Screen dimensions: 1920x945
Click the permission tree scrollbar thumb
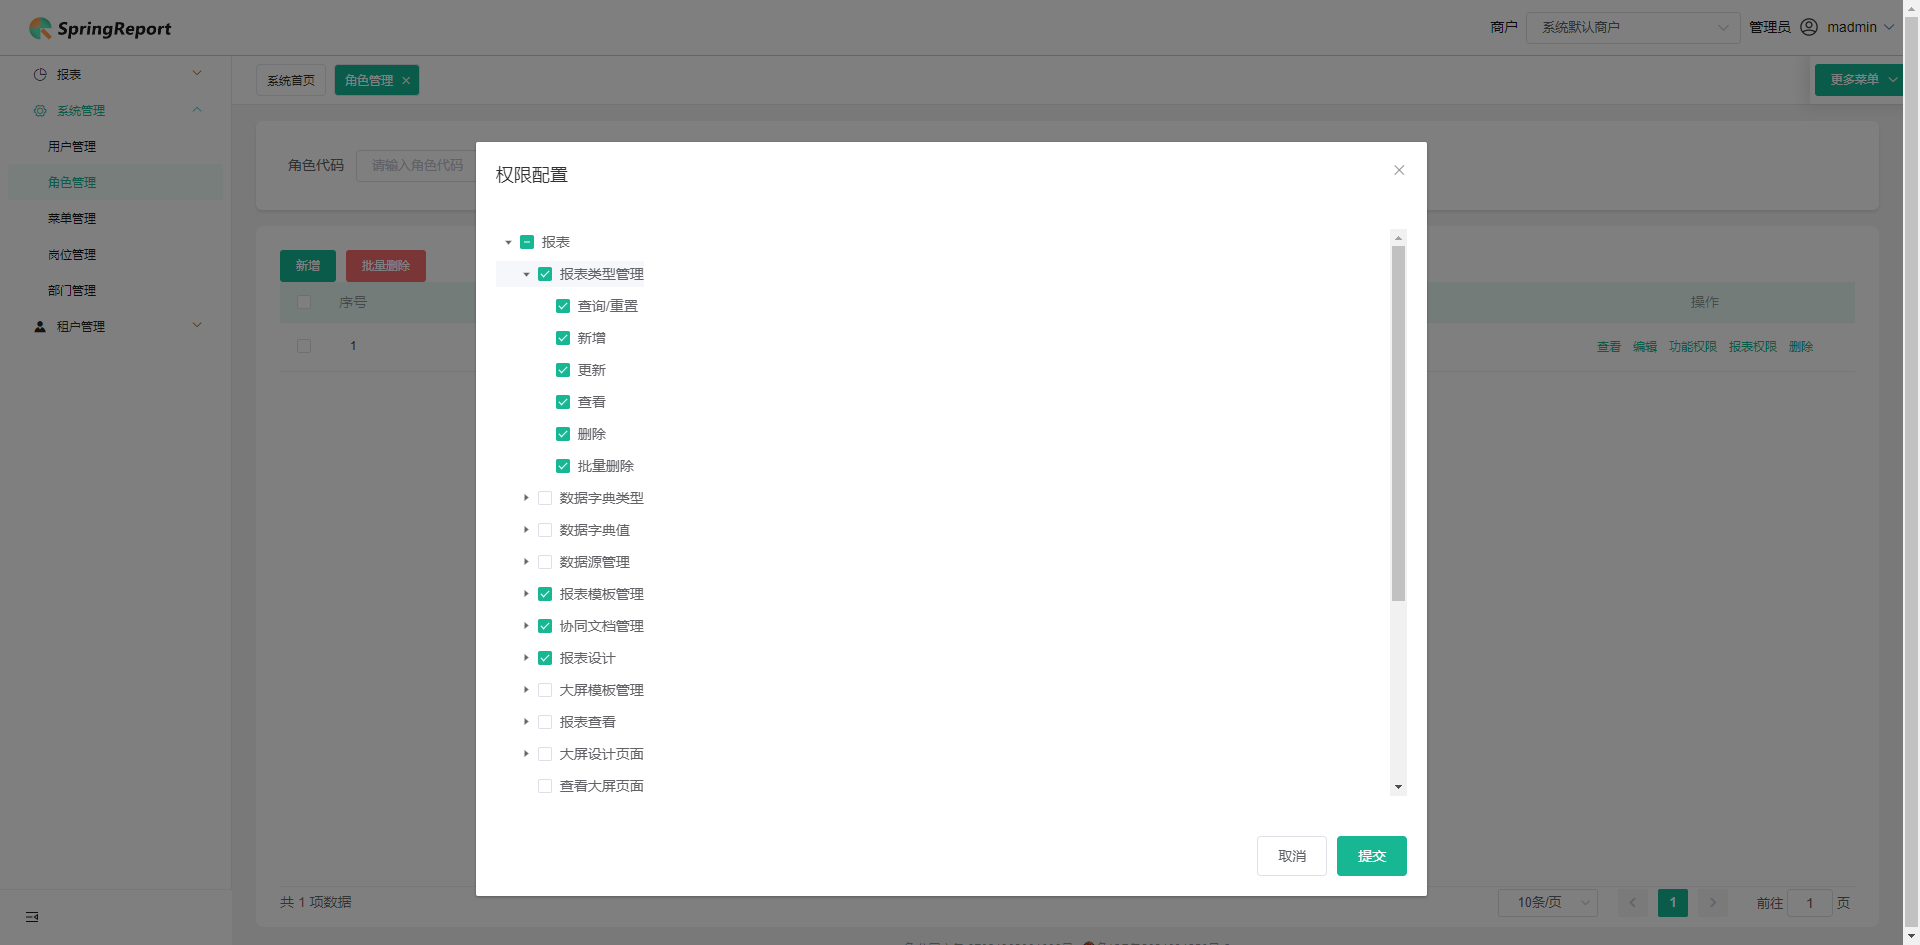1398,424
